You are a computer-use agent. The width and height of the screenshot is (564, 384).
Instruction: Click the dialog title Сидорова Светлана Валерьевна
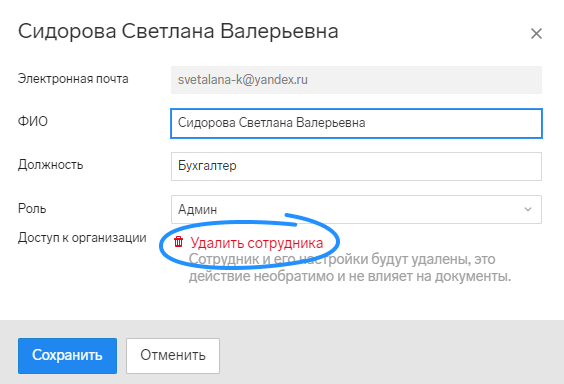pos(178,31)
